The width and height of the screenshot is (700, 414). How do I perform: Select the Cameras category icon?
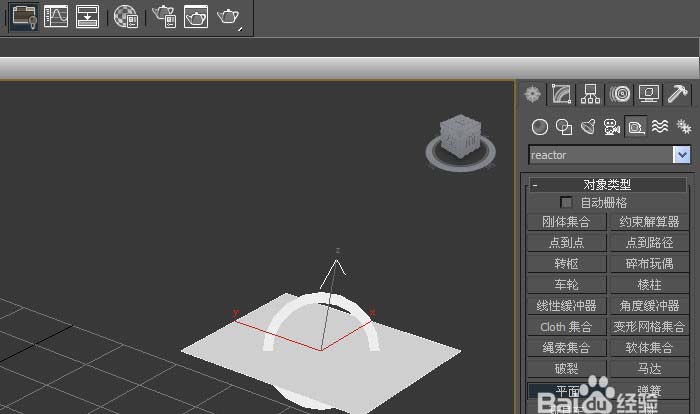point(612,127)
